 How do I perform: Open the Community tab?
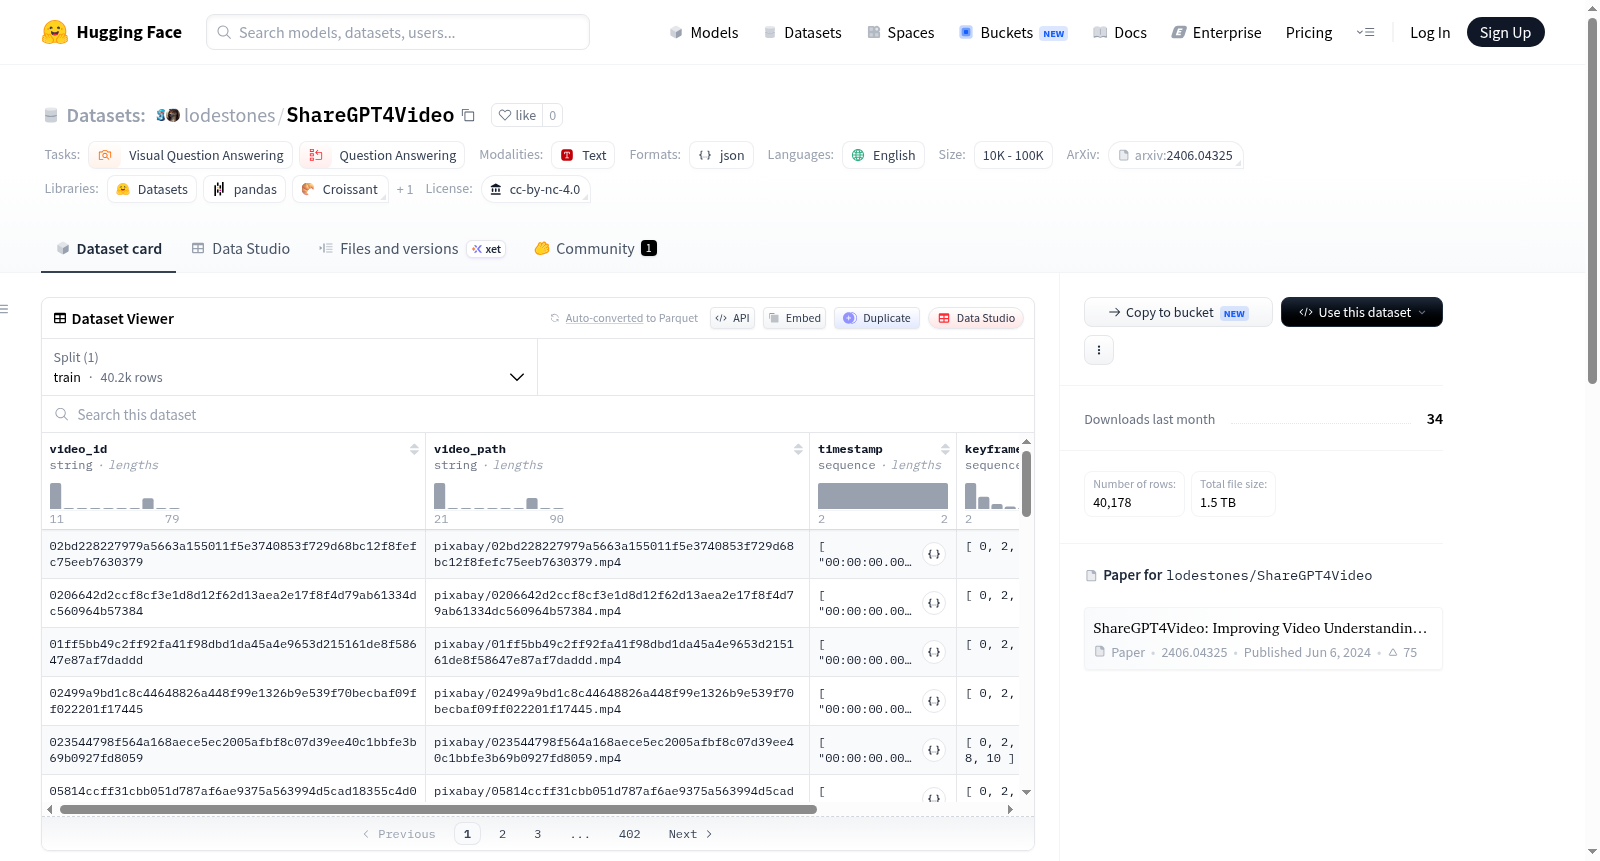(595, 248)
